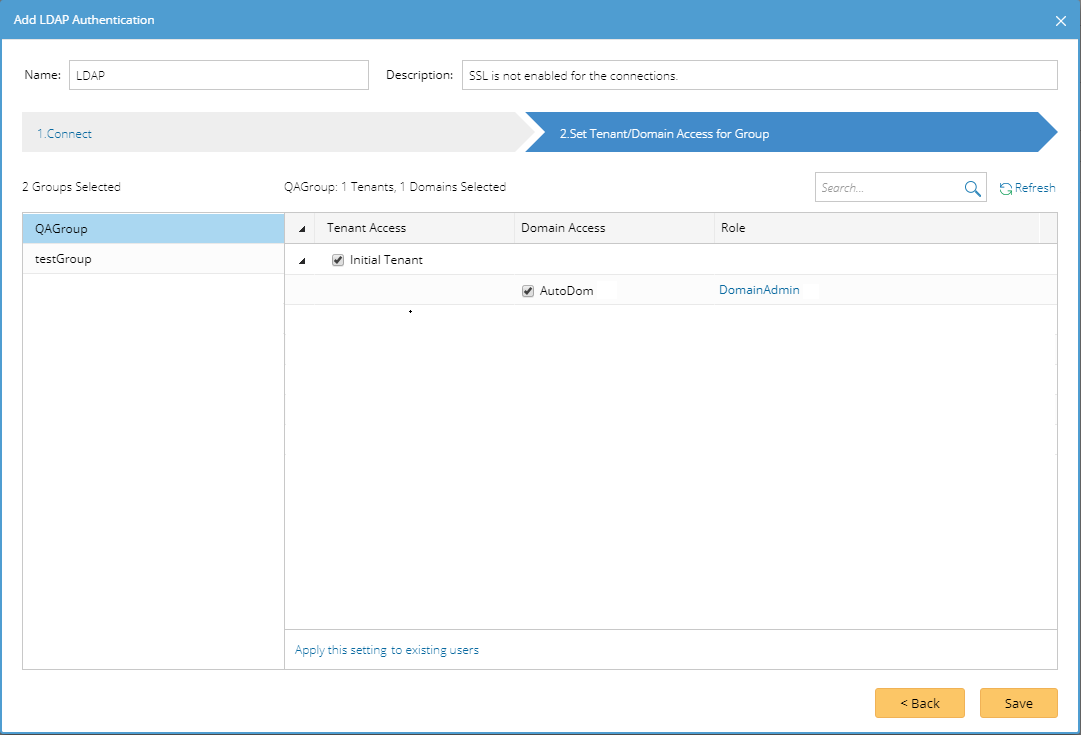Screen dimensions: 1083x735
Task: Click the Role column header
Action: click(x=733, y=228)
